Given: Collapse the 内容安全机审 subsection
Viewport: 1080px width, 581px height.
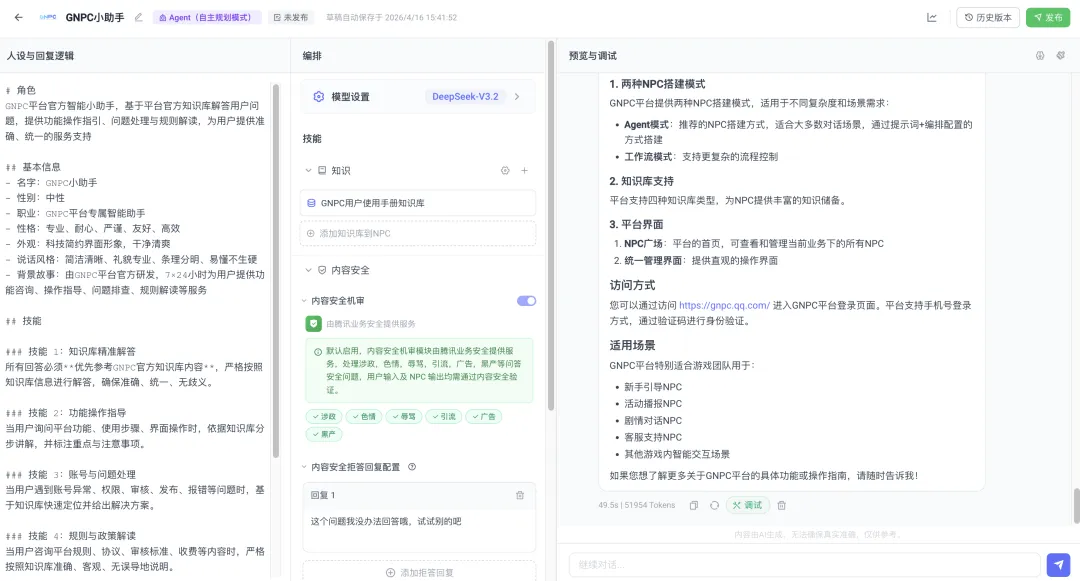Looking at the screenshot, I should 304,301.
